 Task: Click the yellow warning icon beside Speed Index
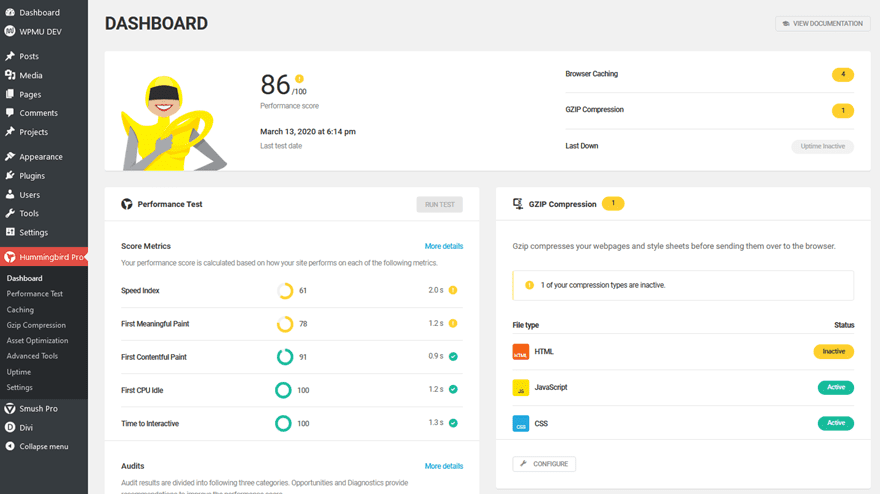(x=453, y=291)
